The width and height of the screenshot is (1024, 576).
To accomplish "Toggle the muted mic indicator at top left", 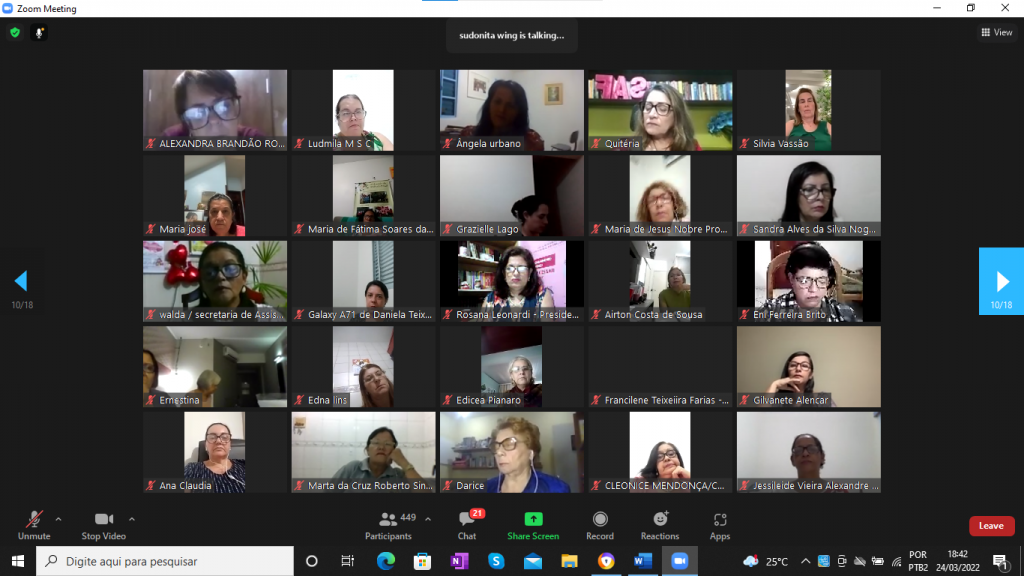I will (40, 32).
